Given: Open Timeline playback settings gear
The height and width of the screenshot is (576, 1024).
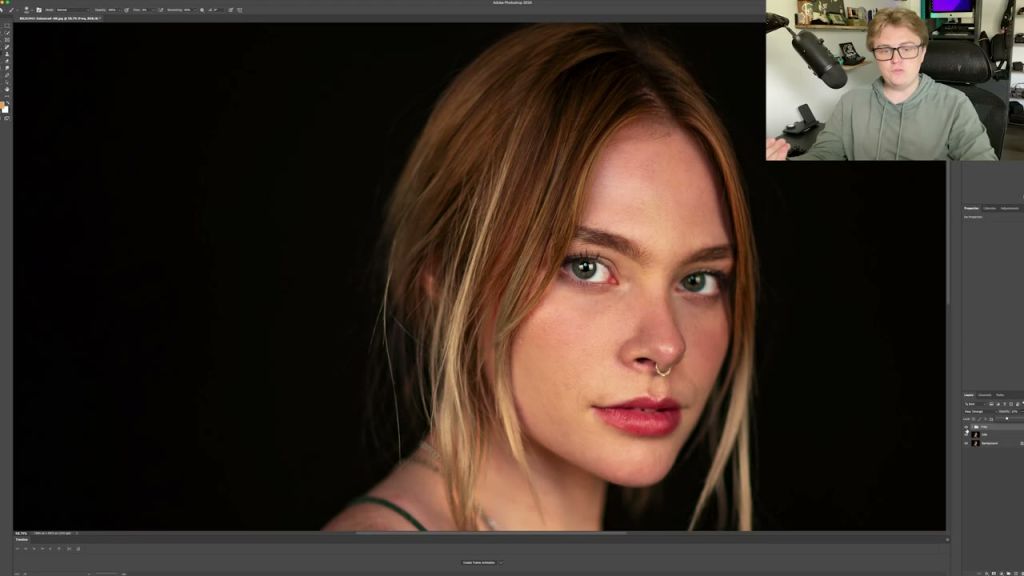Looking at the screenshot, I should (x=59, y=549).
